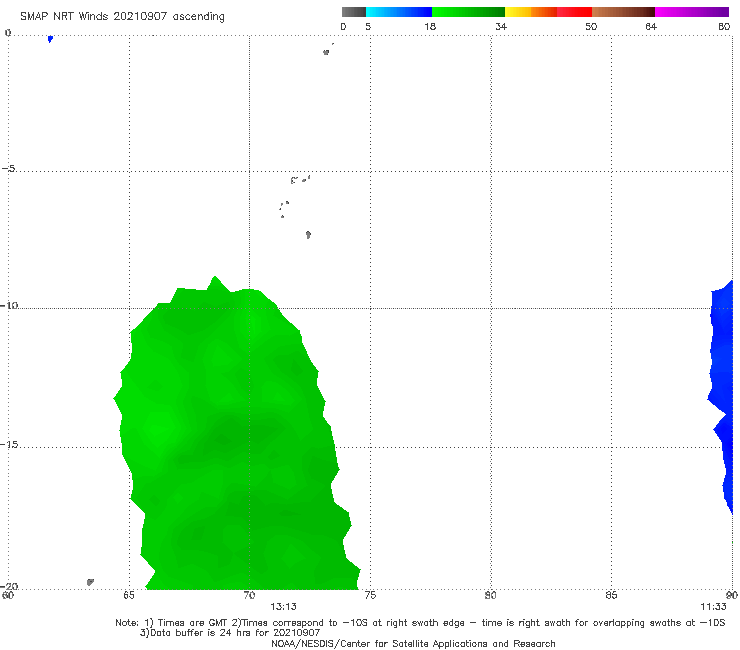Click the island marker near 7S, 72E
Viewport: 740px width, 650px height.
click(308, 234)
